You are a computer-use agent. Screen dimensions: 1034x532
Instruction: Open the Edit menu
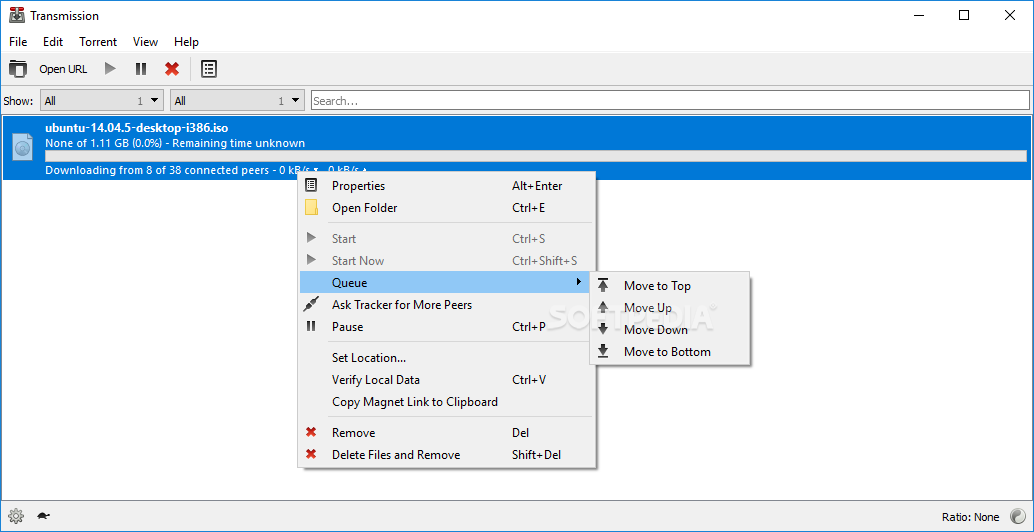pos(53,42)
